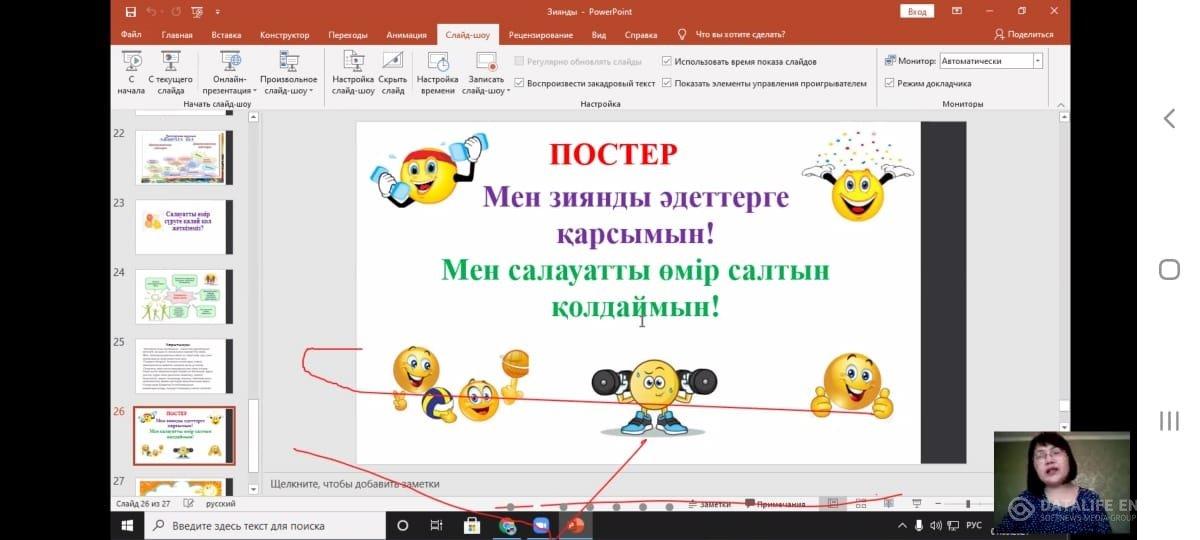This screenshot has width=1200, height=540.
Task: Click the Save icon in quick access toolbar
Action: 131,11
